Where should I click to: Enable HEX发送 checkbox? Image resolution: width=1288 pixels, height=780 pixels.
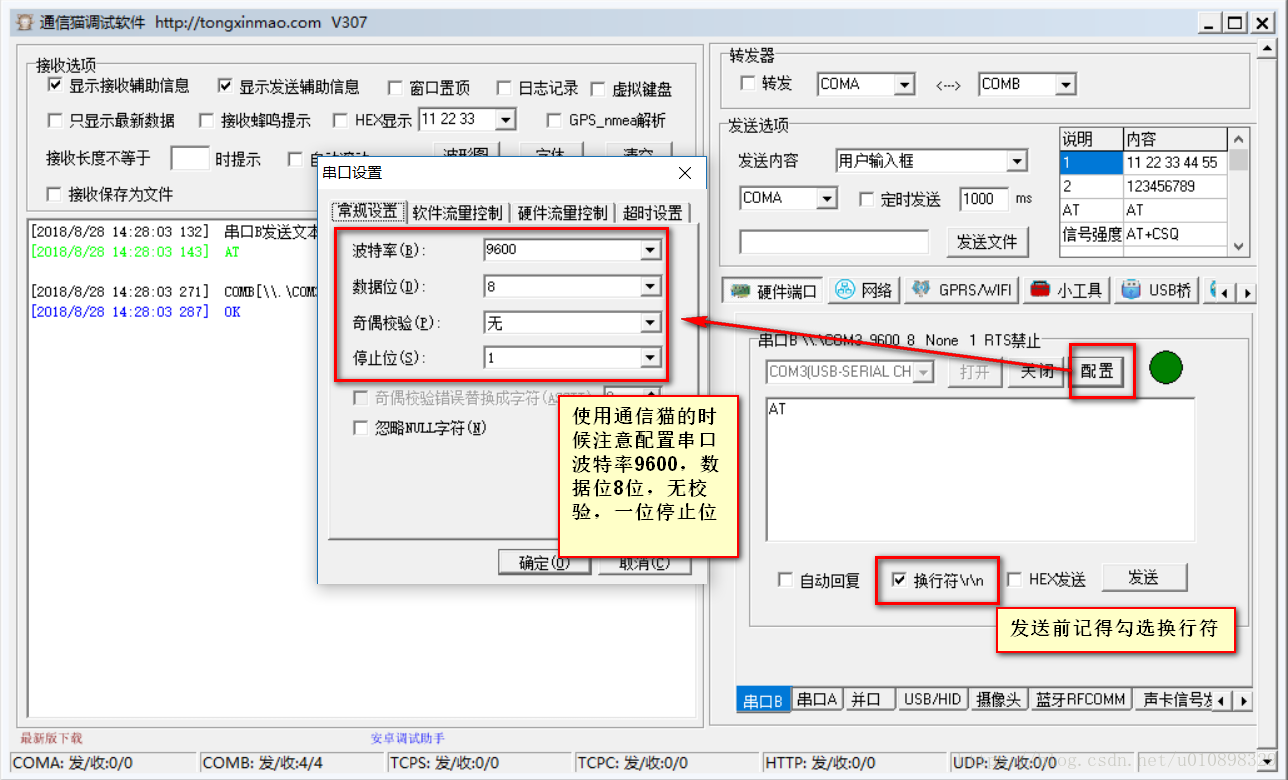(x=1015, y=579)
